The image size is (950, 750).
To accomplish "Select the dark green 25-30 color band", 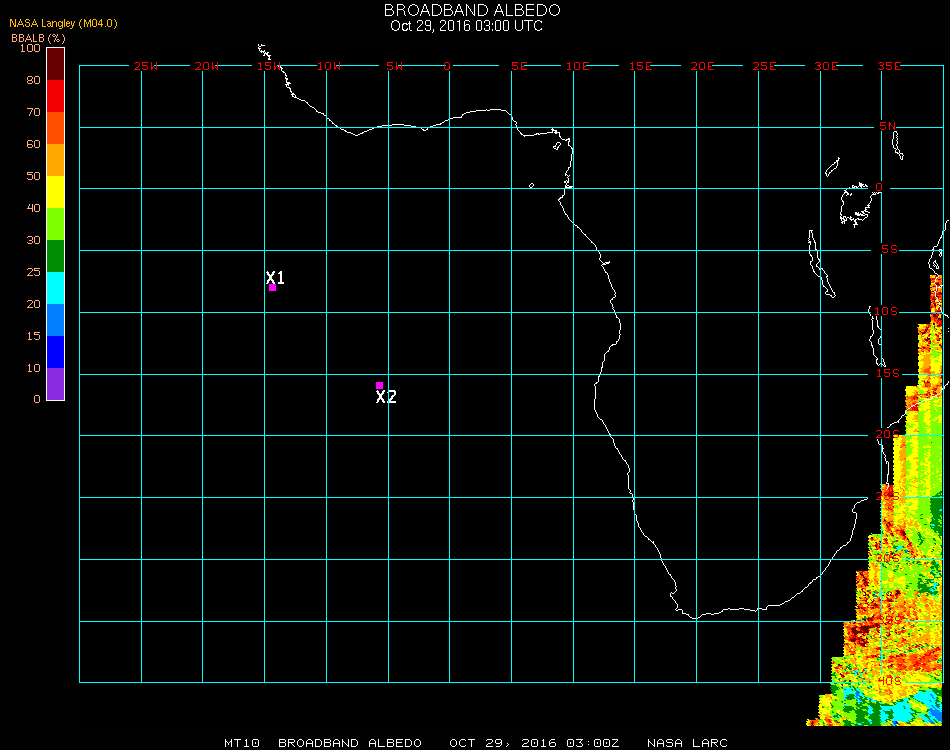I will (55, 256).
